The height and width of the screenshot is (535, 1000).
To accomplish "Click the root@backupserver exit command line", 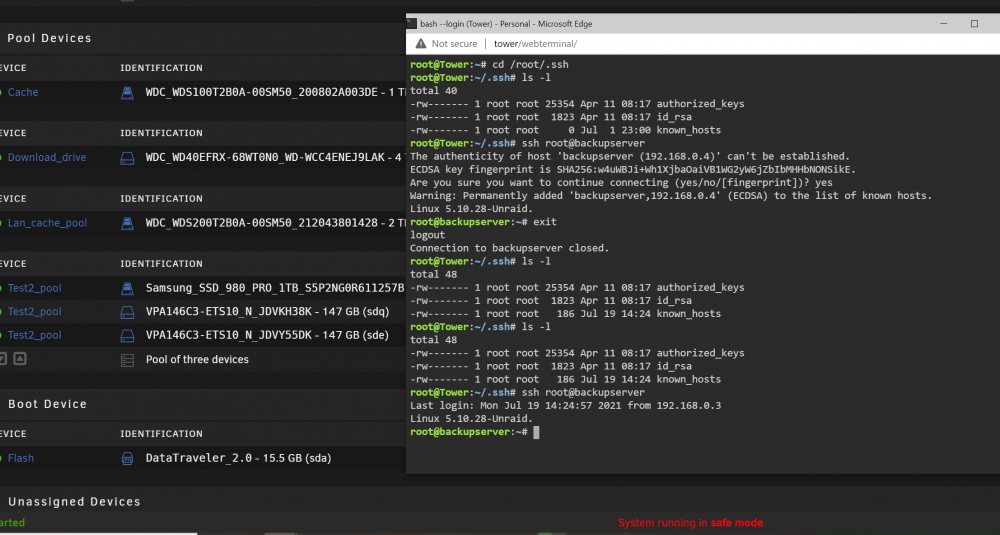I will tap(483, 222).
